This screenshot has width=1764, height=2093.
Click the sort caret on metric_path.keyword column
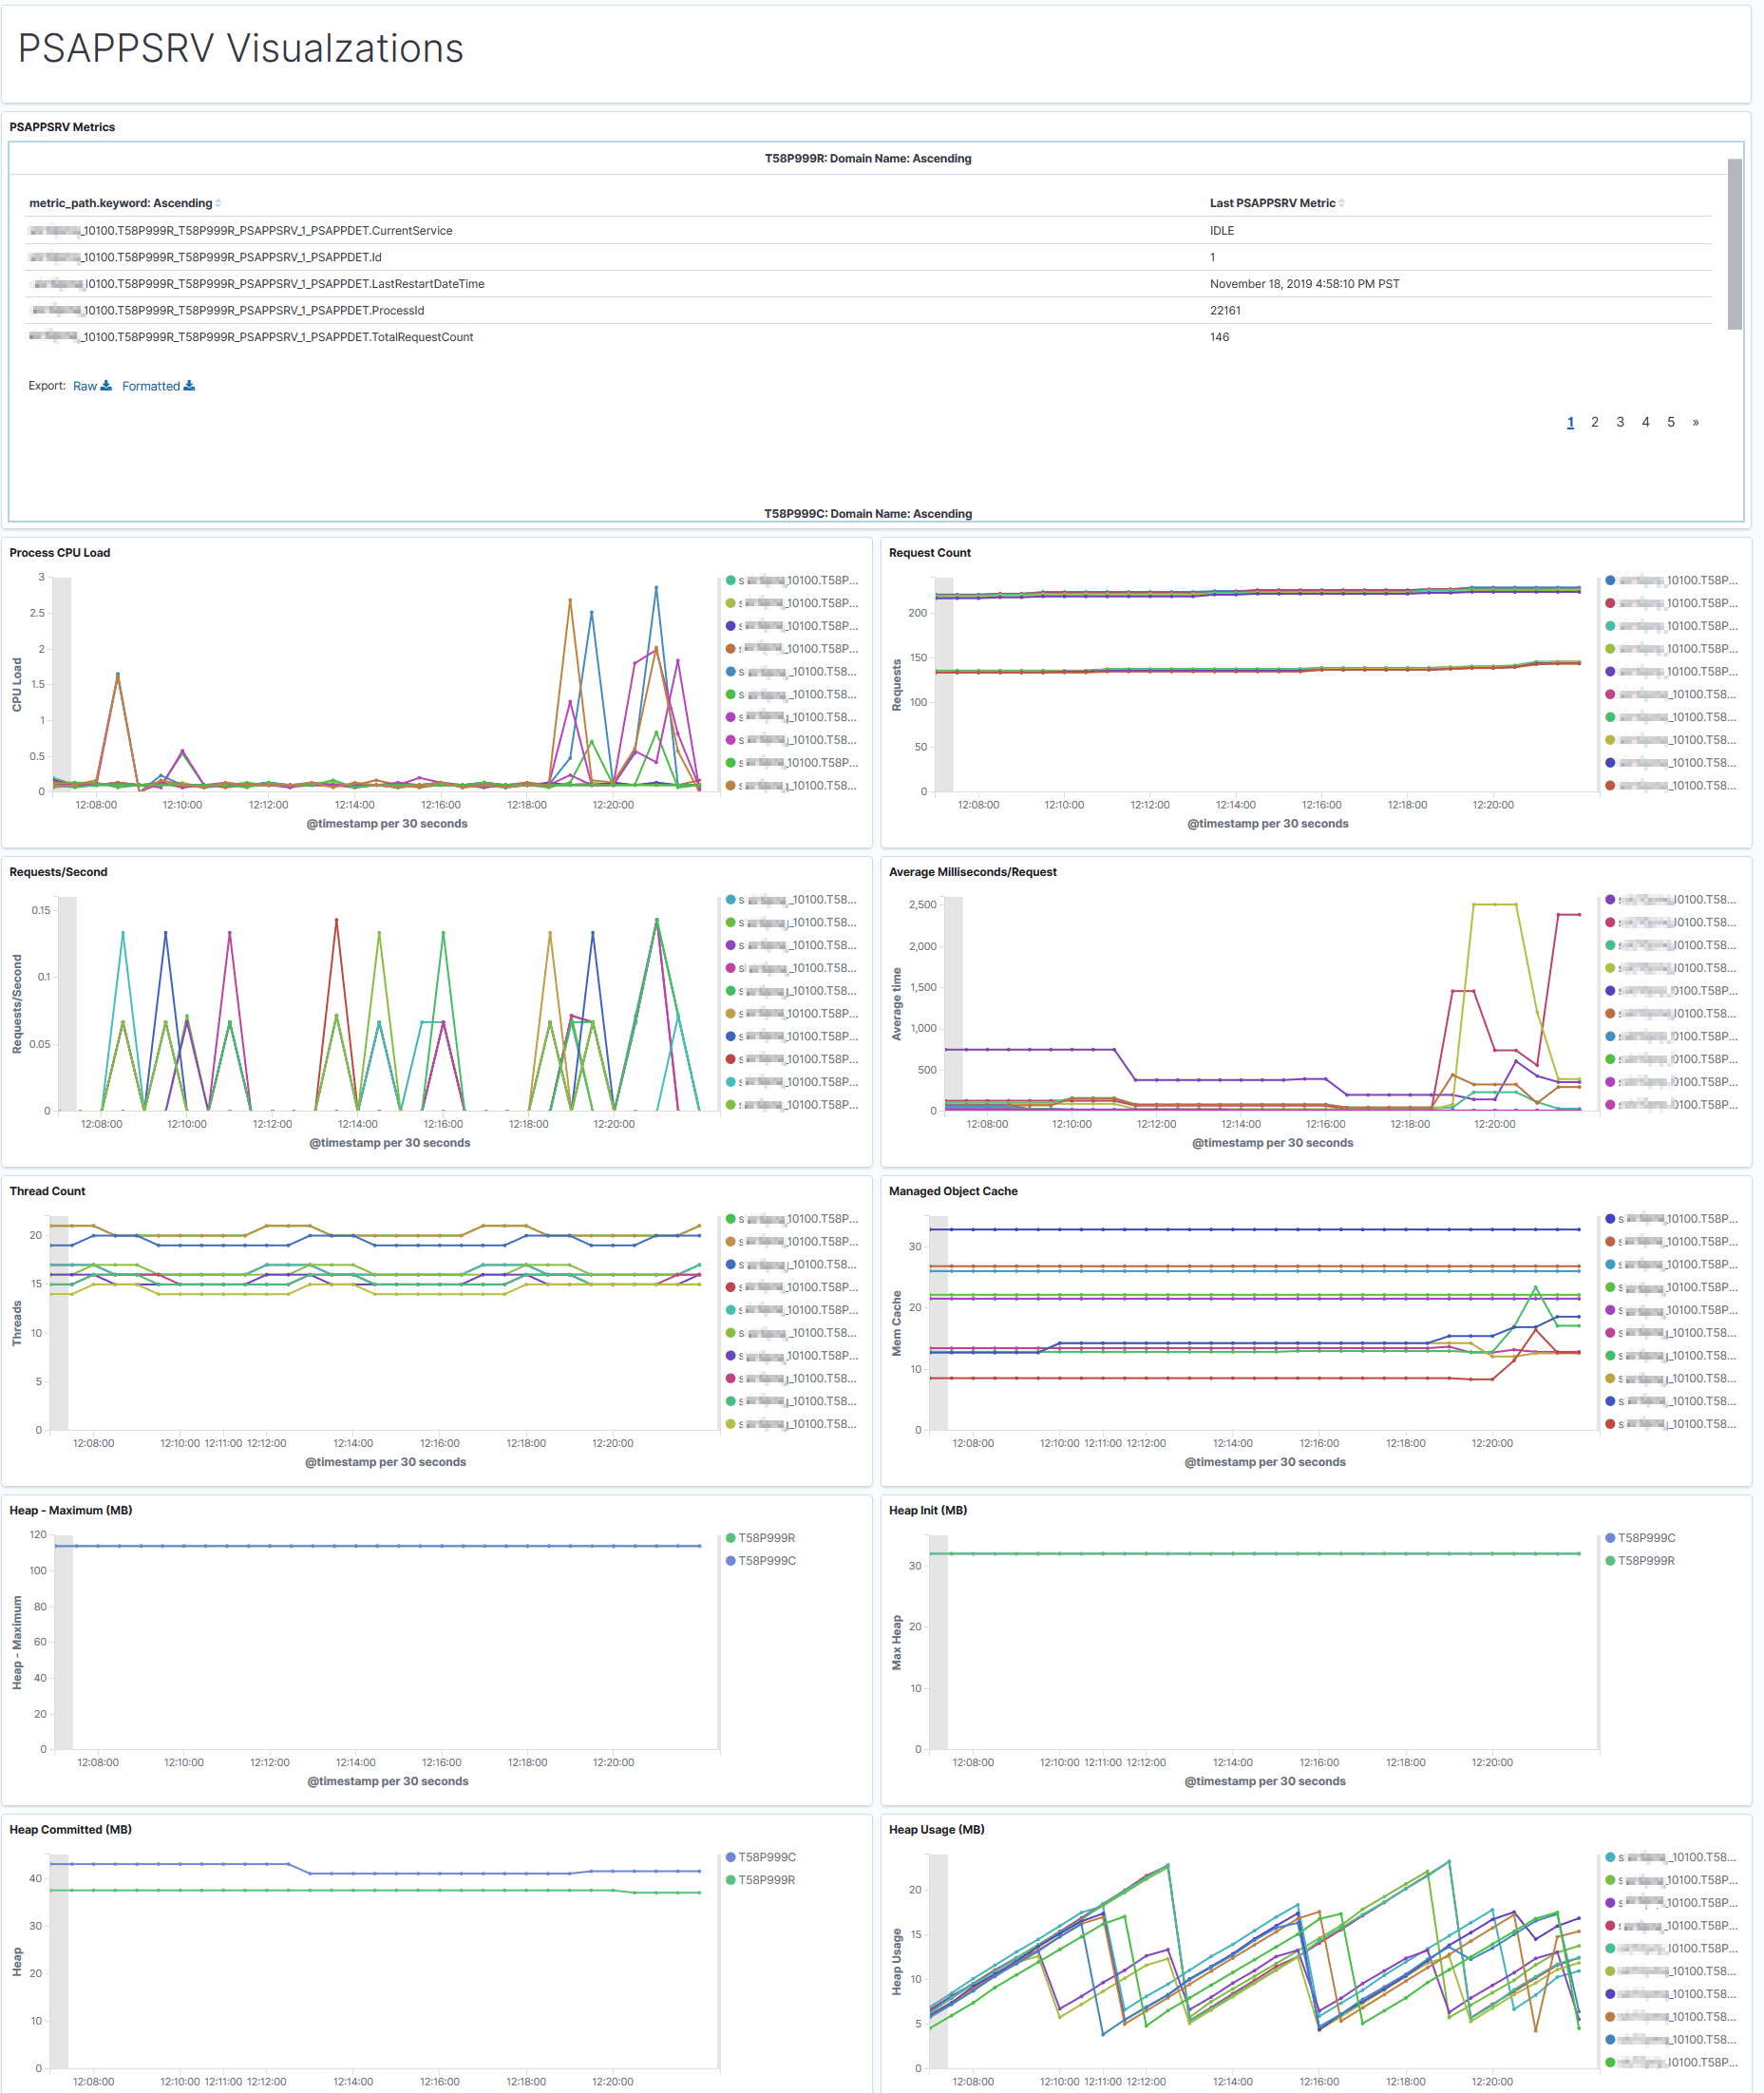pos(218,202)
